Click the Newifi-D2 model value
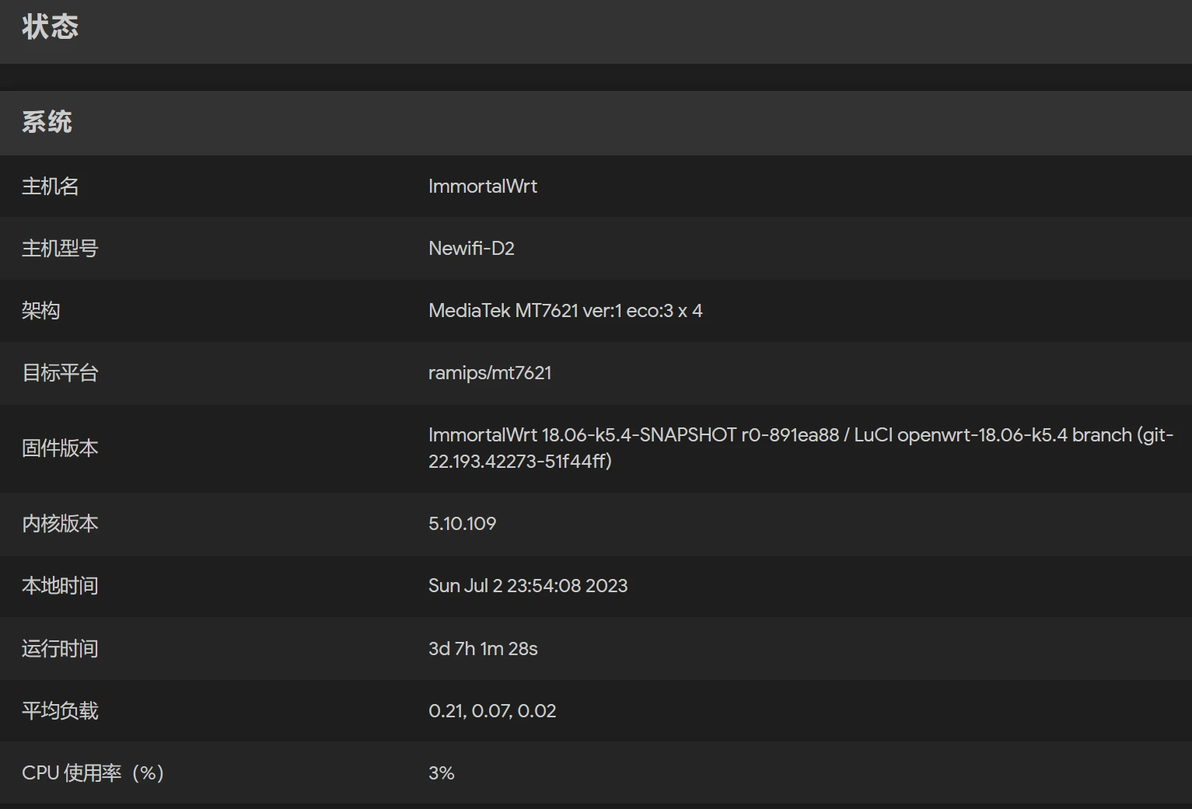 (471, 248)
